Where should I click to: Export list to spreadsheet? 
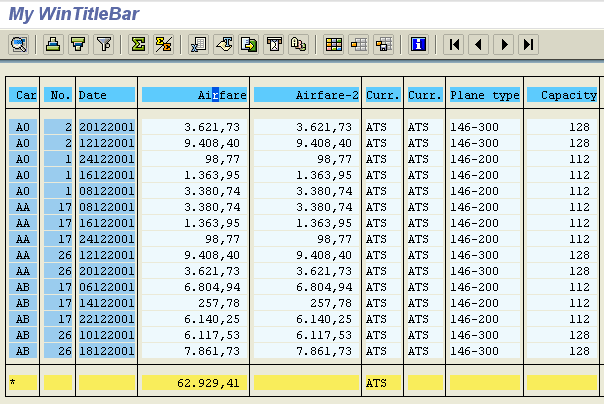(x=198, y=44)
